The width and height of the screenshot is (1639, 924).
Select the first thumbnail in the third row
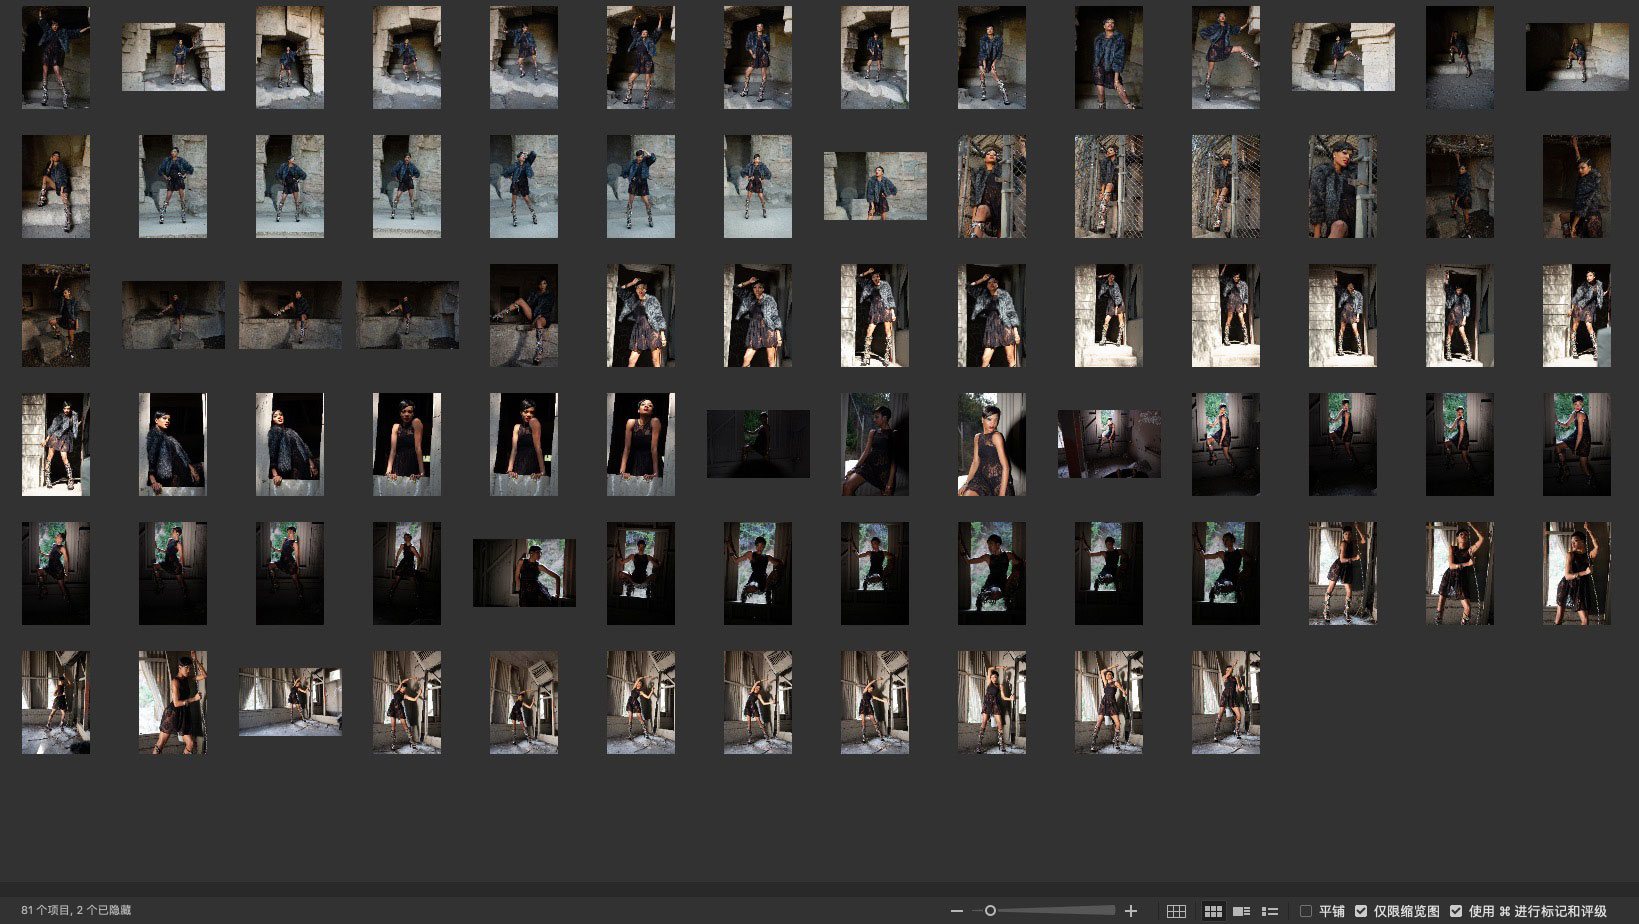pos(56,315)
